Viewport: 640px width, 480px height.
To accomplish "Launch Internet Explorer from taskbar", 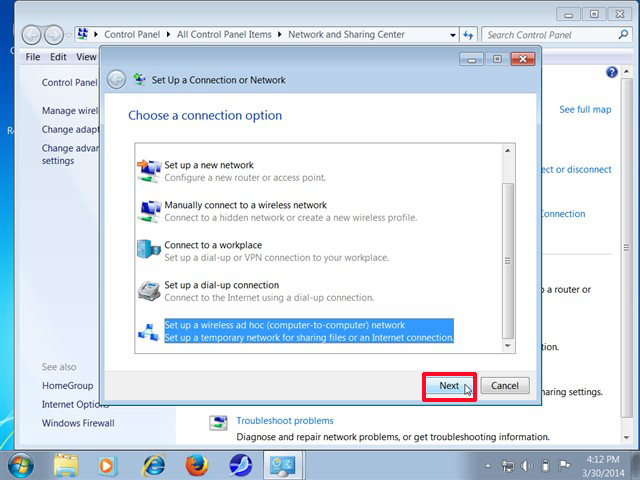I will (154, 465).
